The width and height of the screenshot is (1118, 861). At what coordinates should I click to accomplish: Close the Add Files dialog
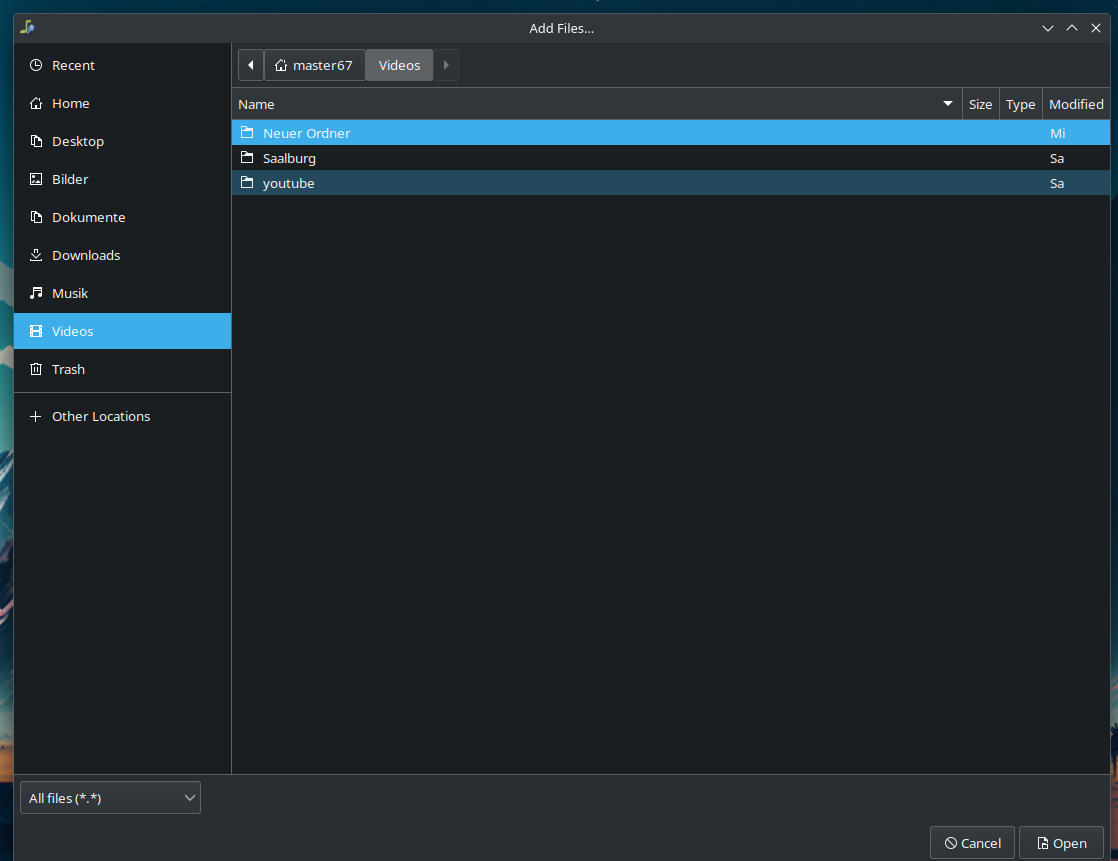1096,29
